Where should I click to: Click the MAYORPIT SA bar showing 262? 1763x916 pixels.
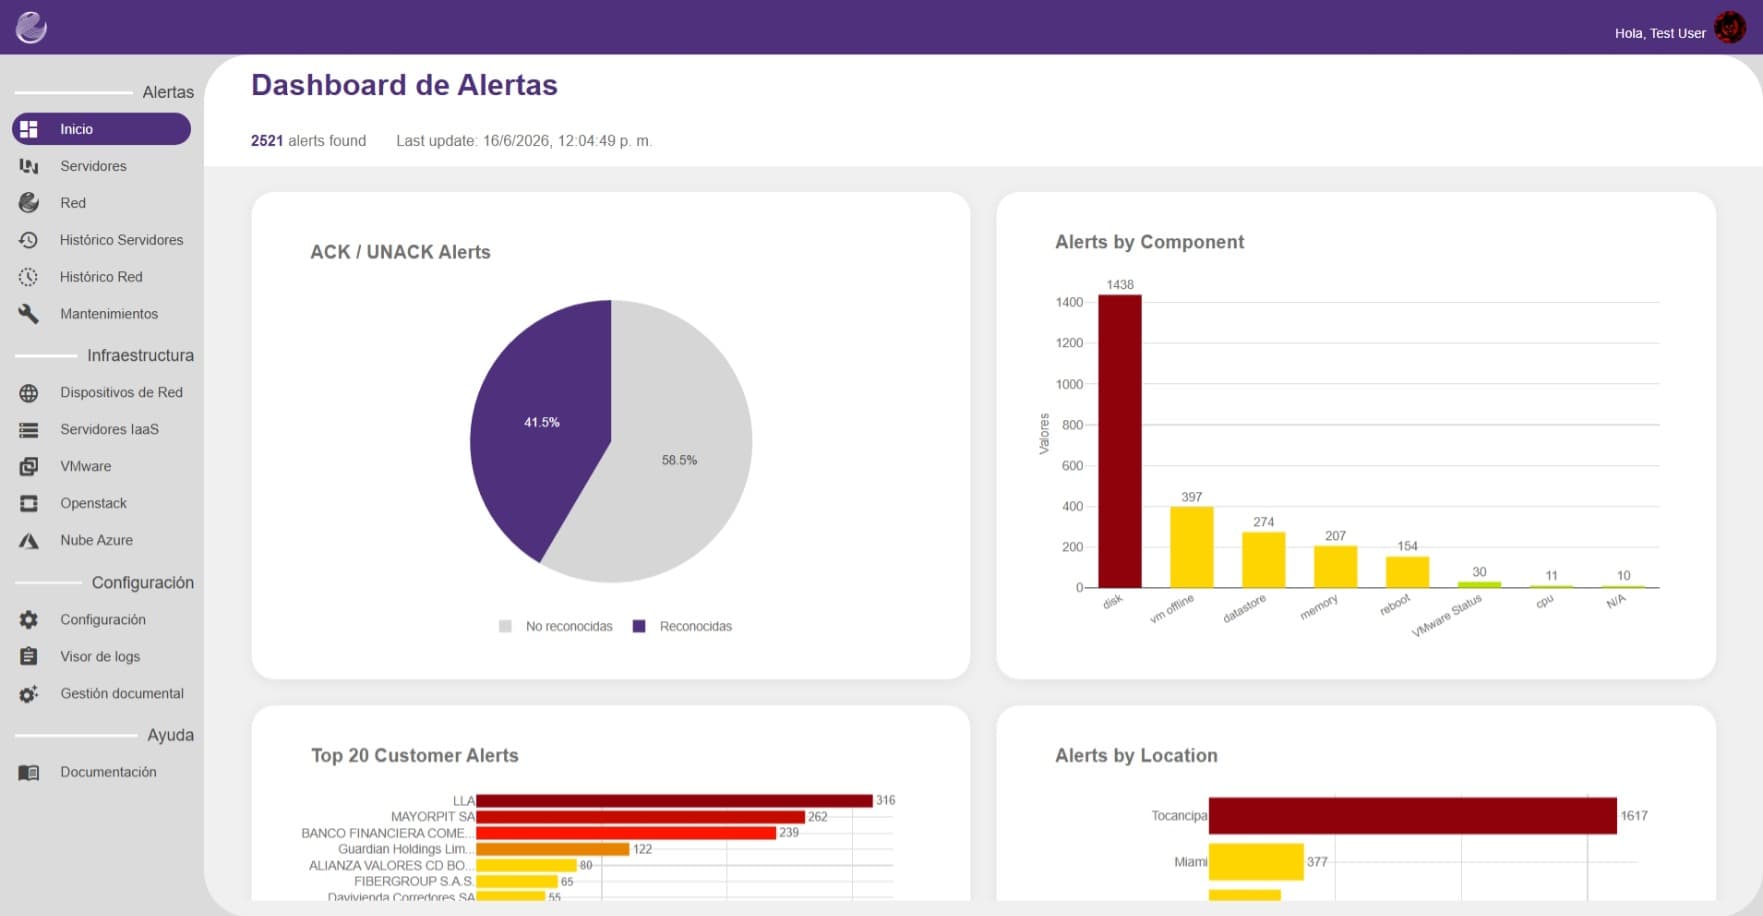(x=640, y=817)
